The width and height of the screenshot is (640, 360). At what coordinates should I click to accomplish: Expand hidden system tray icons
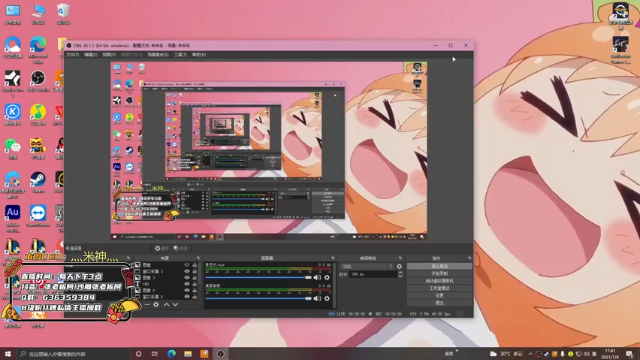[x=530, y=353]
